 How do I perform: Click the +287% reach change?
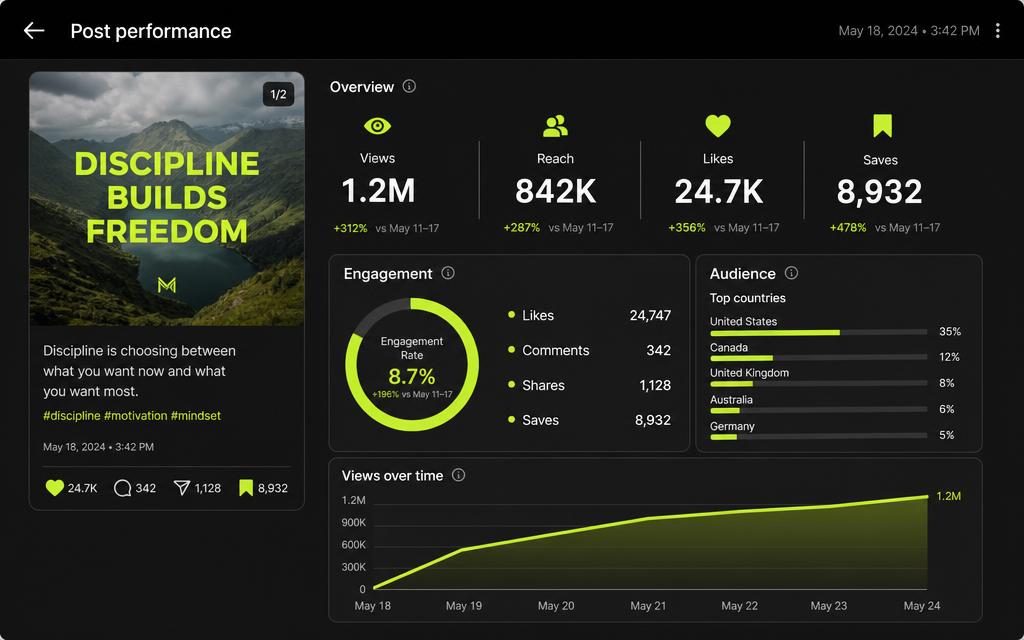coord(522,227)
